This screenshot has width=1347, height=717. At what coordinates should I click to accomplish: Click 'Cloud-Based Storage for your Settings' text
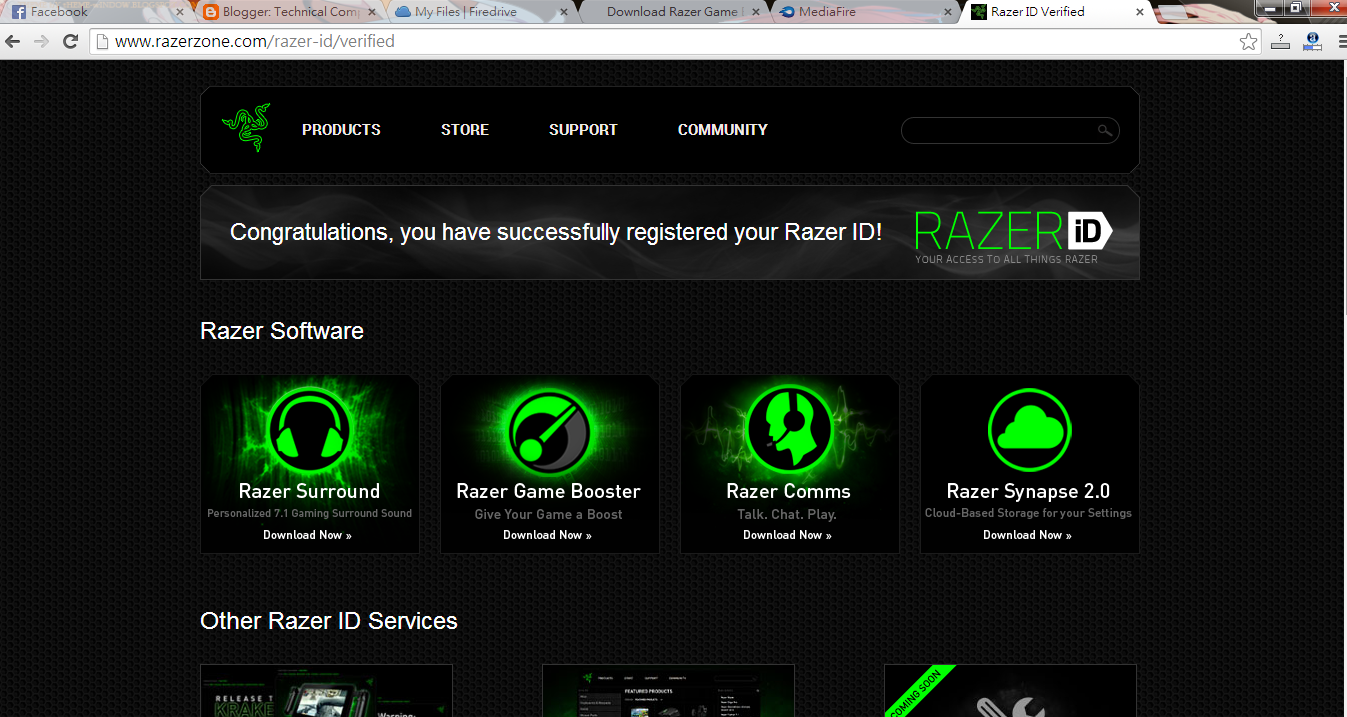point(1028,513)
